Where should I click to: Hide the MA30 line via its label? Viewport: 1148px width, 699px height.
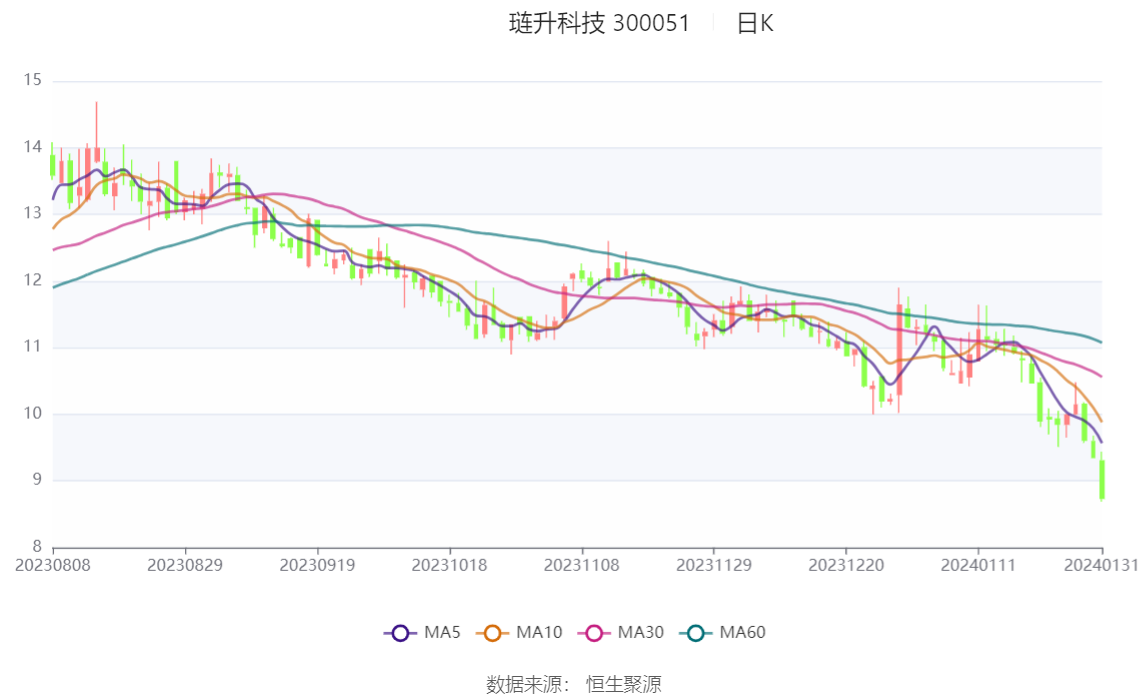click(x=641, y=632)
